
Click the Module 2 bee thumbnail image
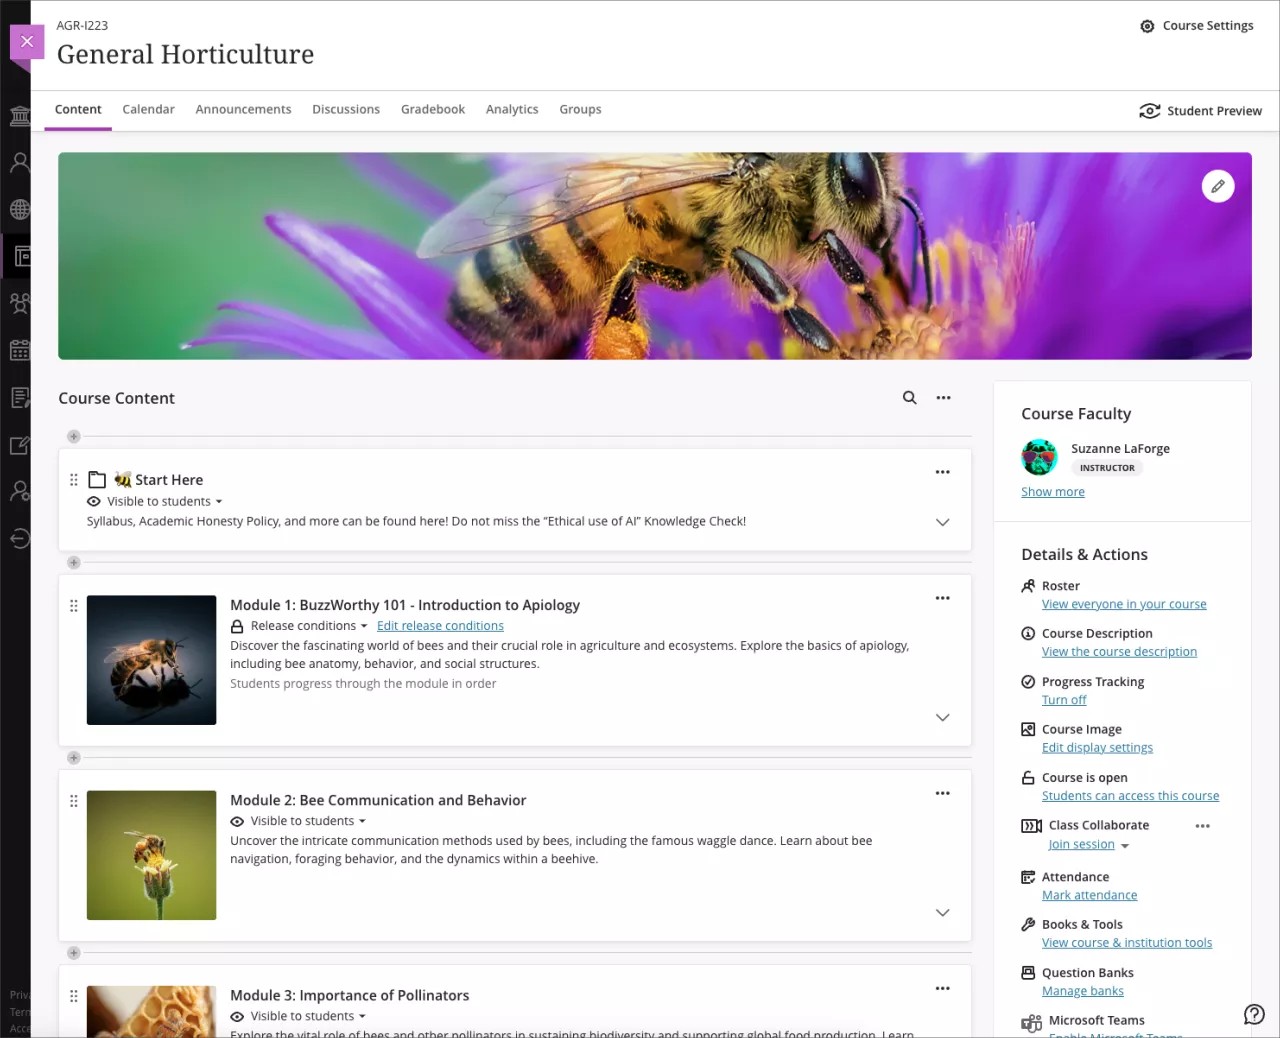tap(151, 855)
